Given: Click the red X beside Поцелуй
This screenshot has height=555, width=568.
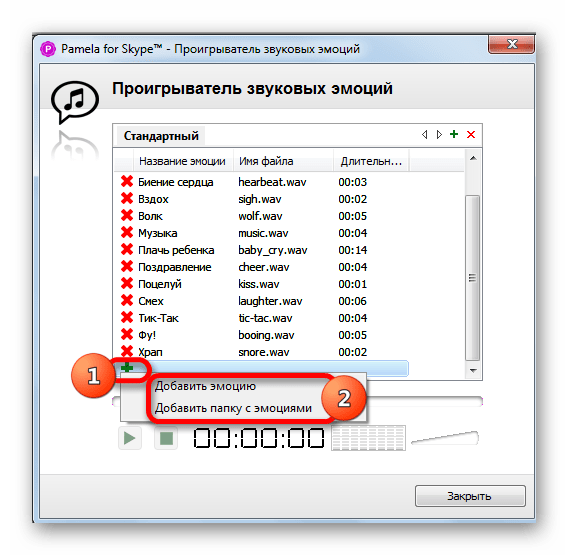Looking at the screenshot, I should (x=127, y=283).
